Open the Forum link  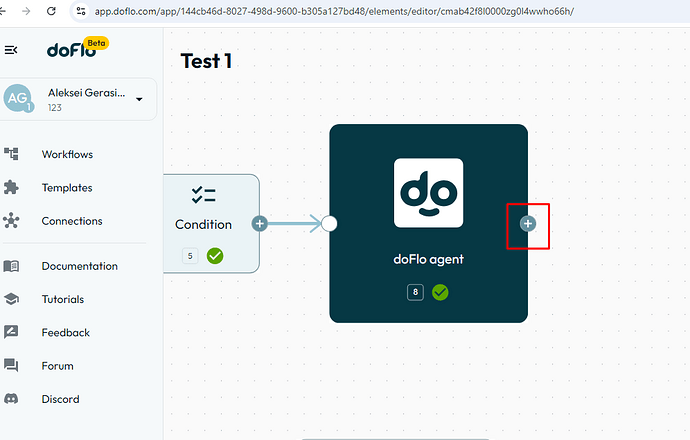point(57,366)
